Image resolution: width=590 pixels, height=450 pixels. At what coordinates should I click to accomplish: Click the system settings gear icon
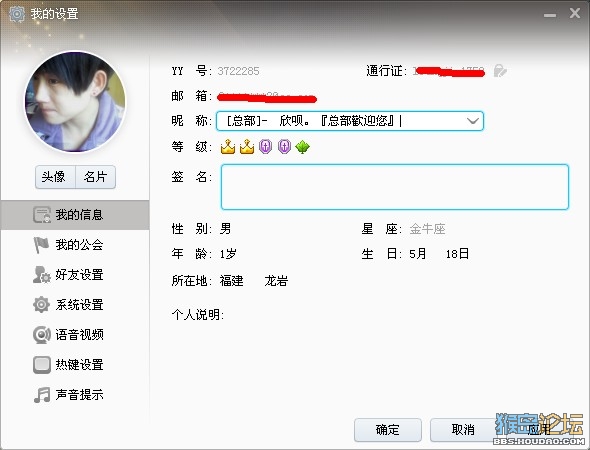click(x=41, y=304)
